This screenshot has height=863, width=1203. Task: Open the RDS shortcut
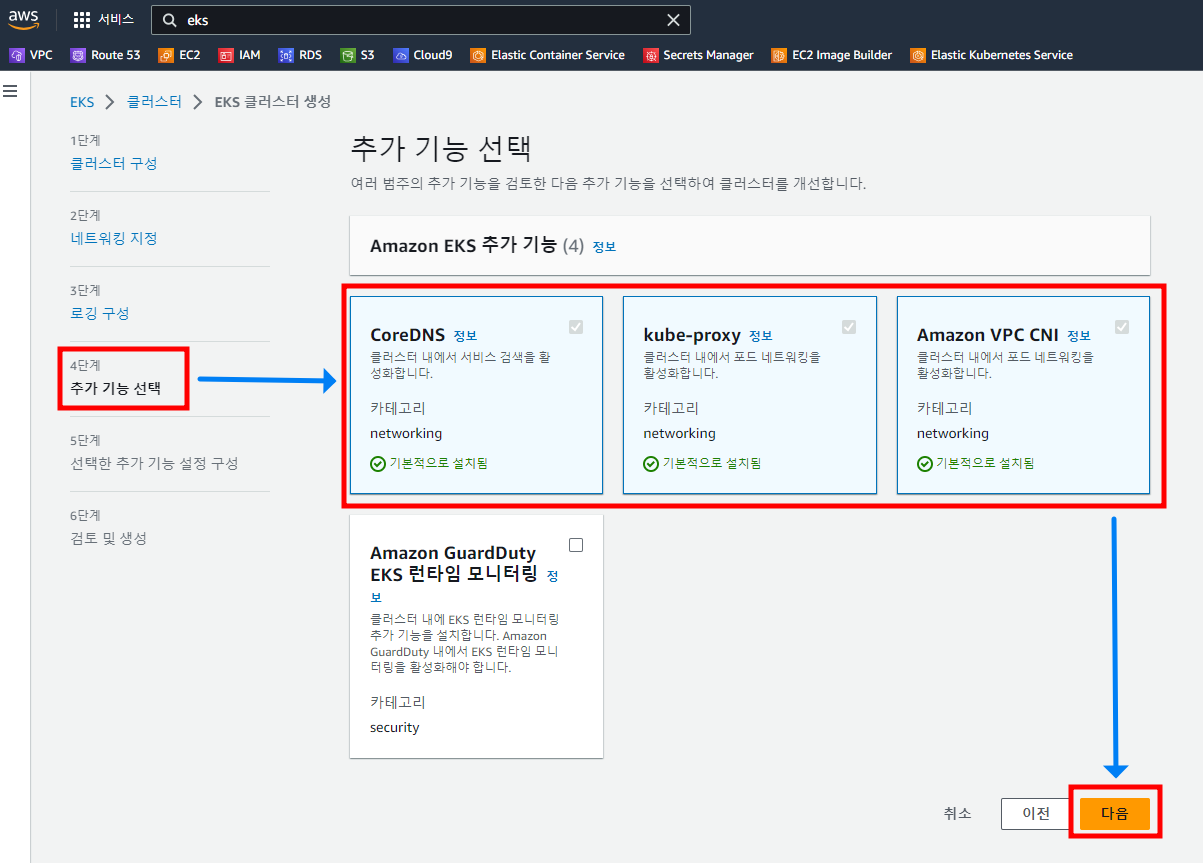(300, 55)
